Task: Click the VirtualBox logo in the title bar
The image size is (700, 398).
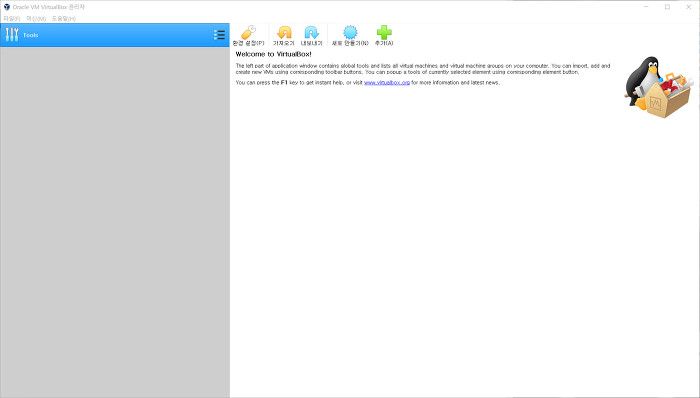Action: (6, 7)
